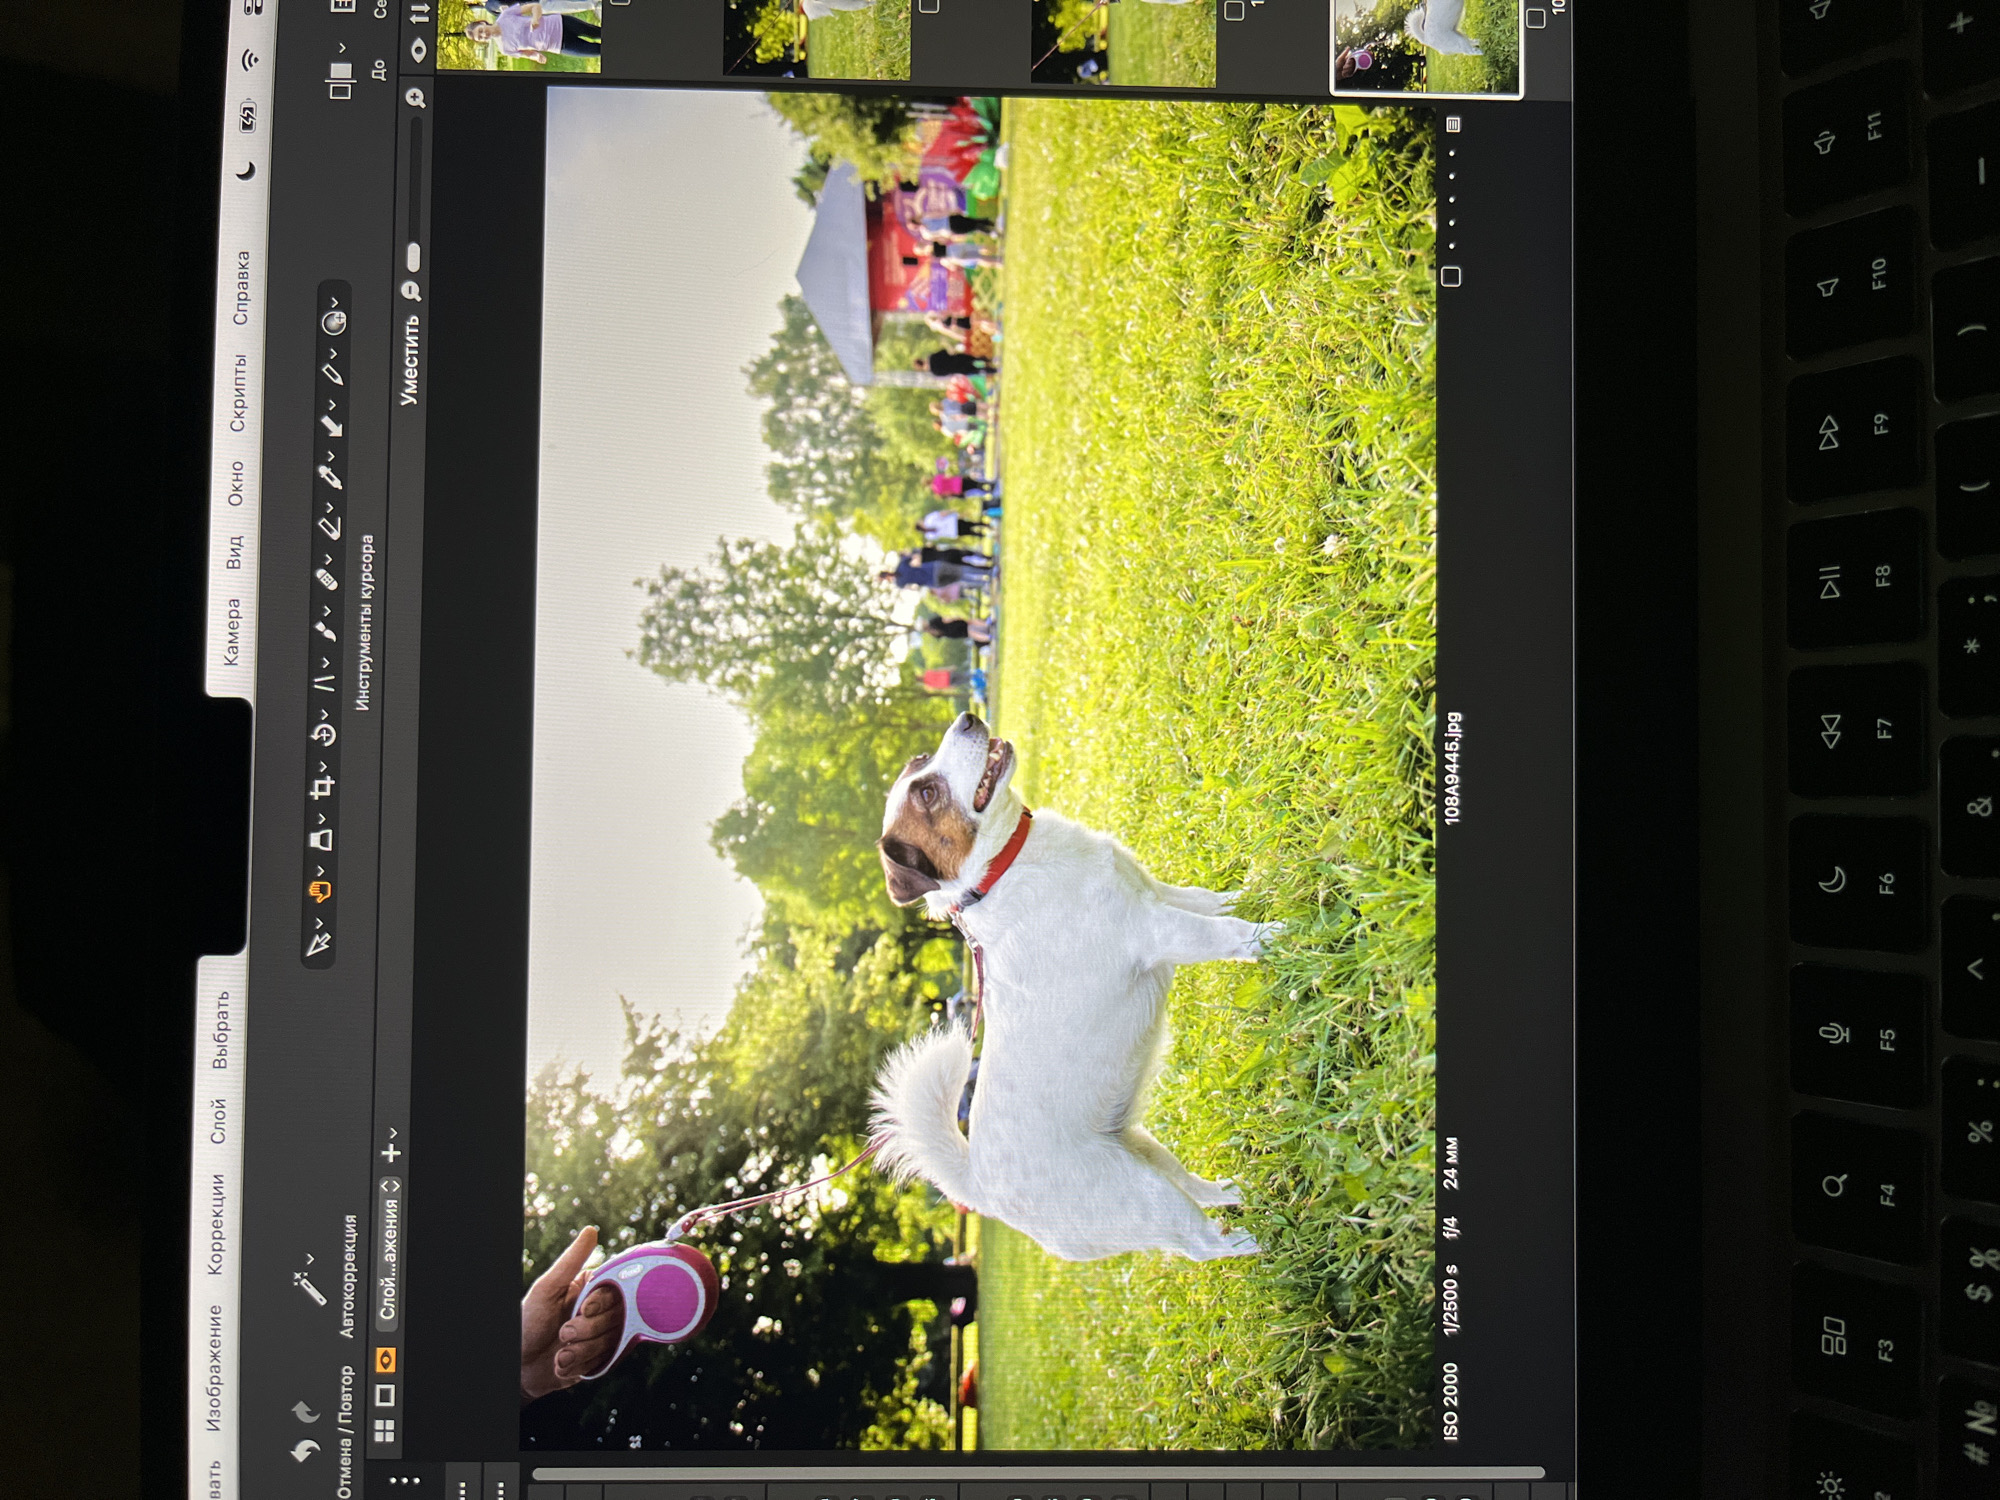Toggle the orange eye proofing view button
Viewport: 2000px width, 1500px height.
(x=385, y=1360)
